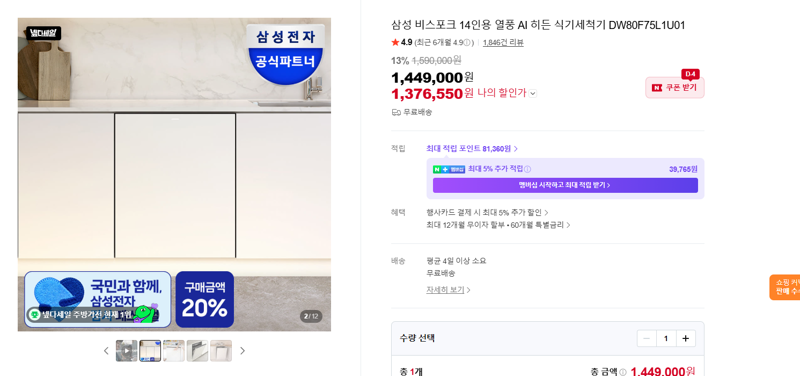Viewport: 800px width, 376px height.
Task: Click 자세히 보기 delivery link
Action: [x=448, y=290]
